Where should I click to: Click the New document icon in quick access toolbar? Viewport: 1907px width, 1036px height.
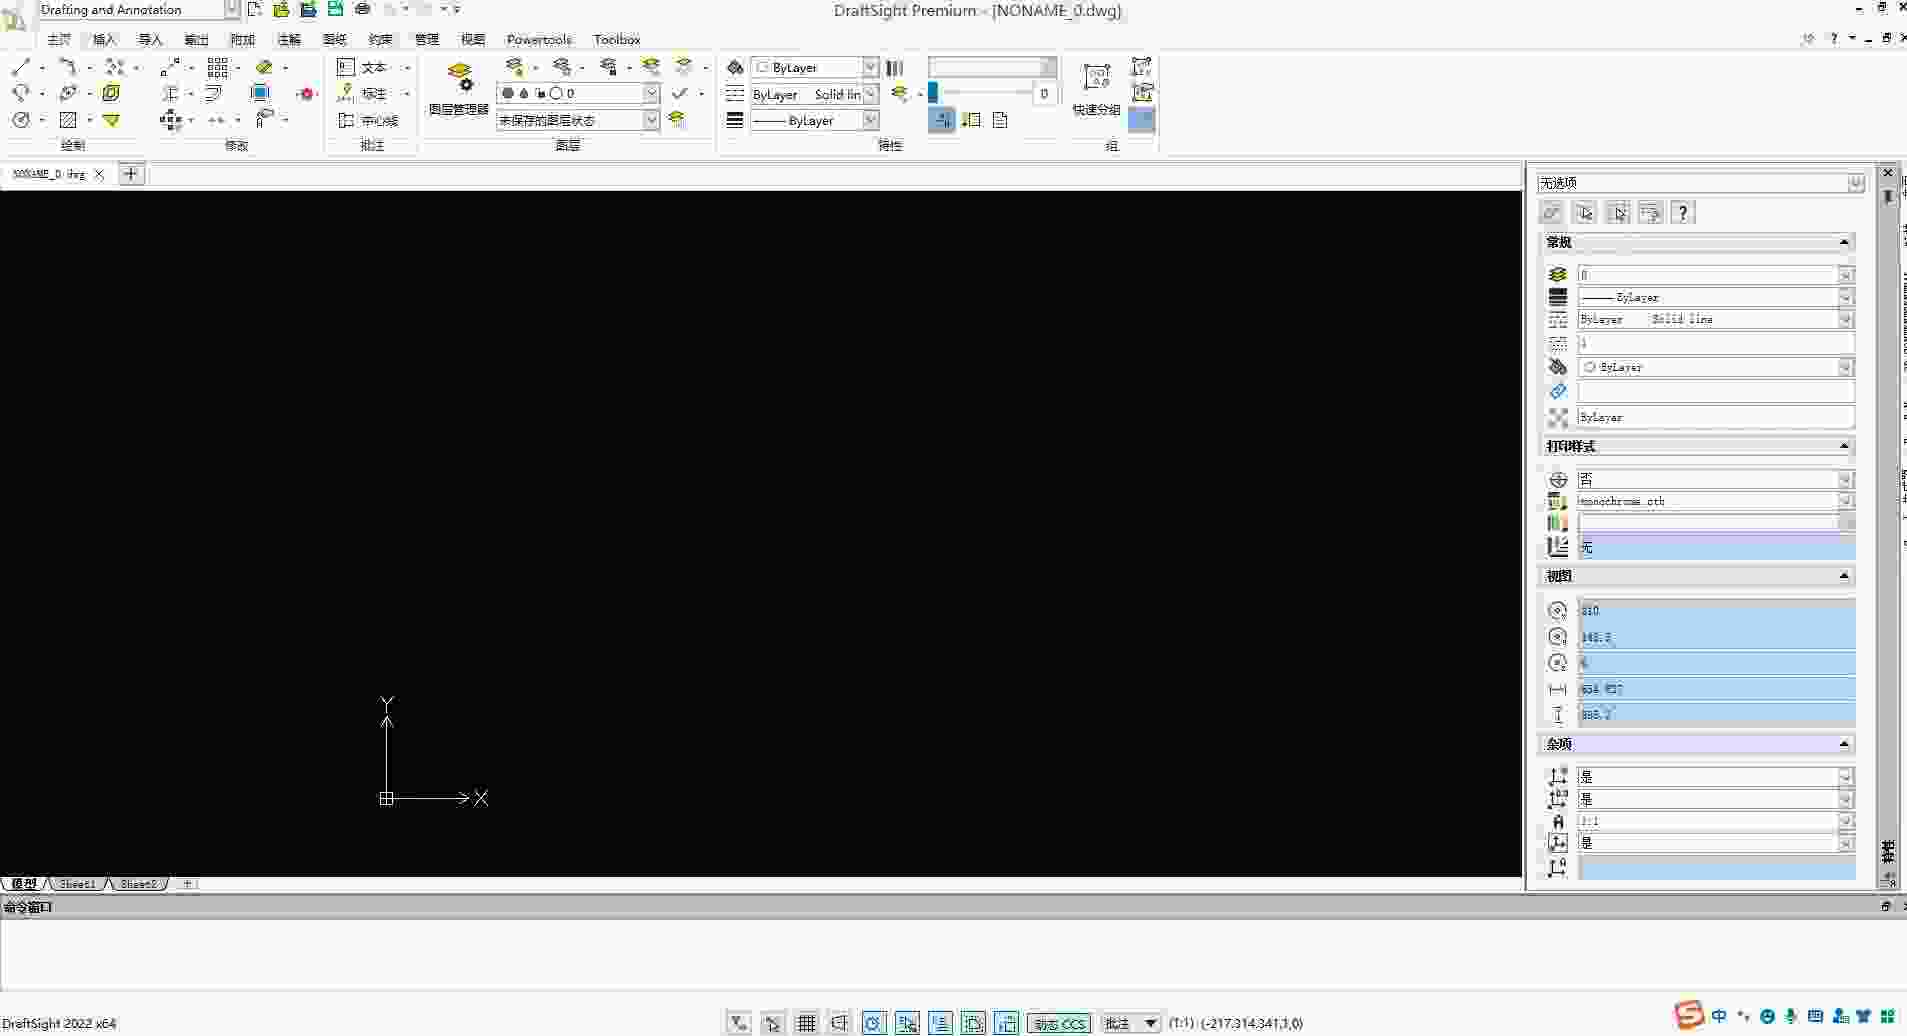point(255,9)
